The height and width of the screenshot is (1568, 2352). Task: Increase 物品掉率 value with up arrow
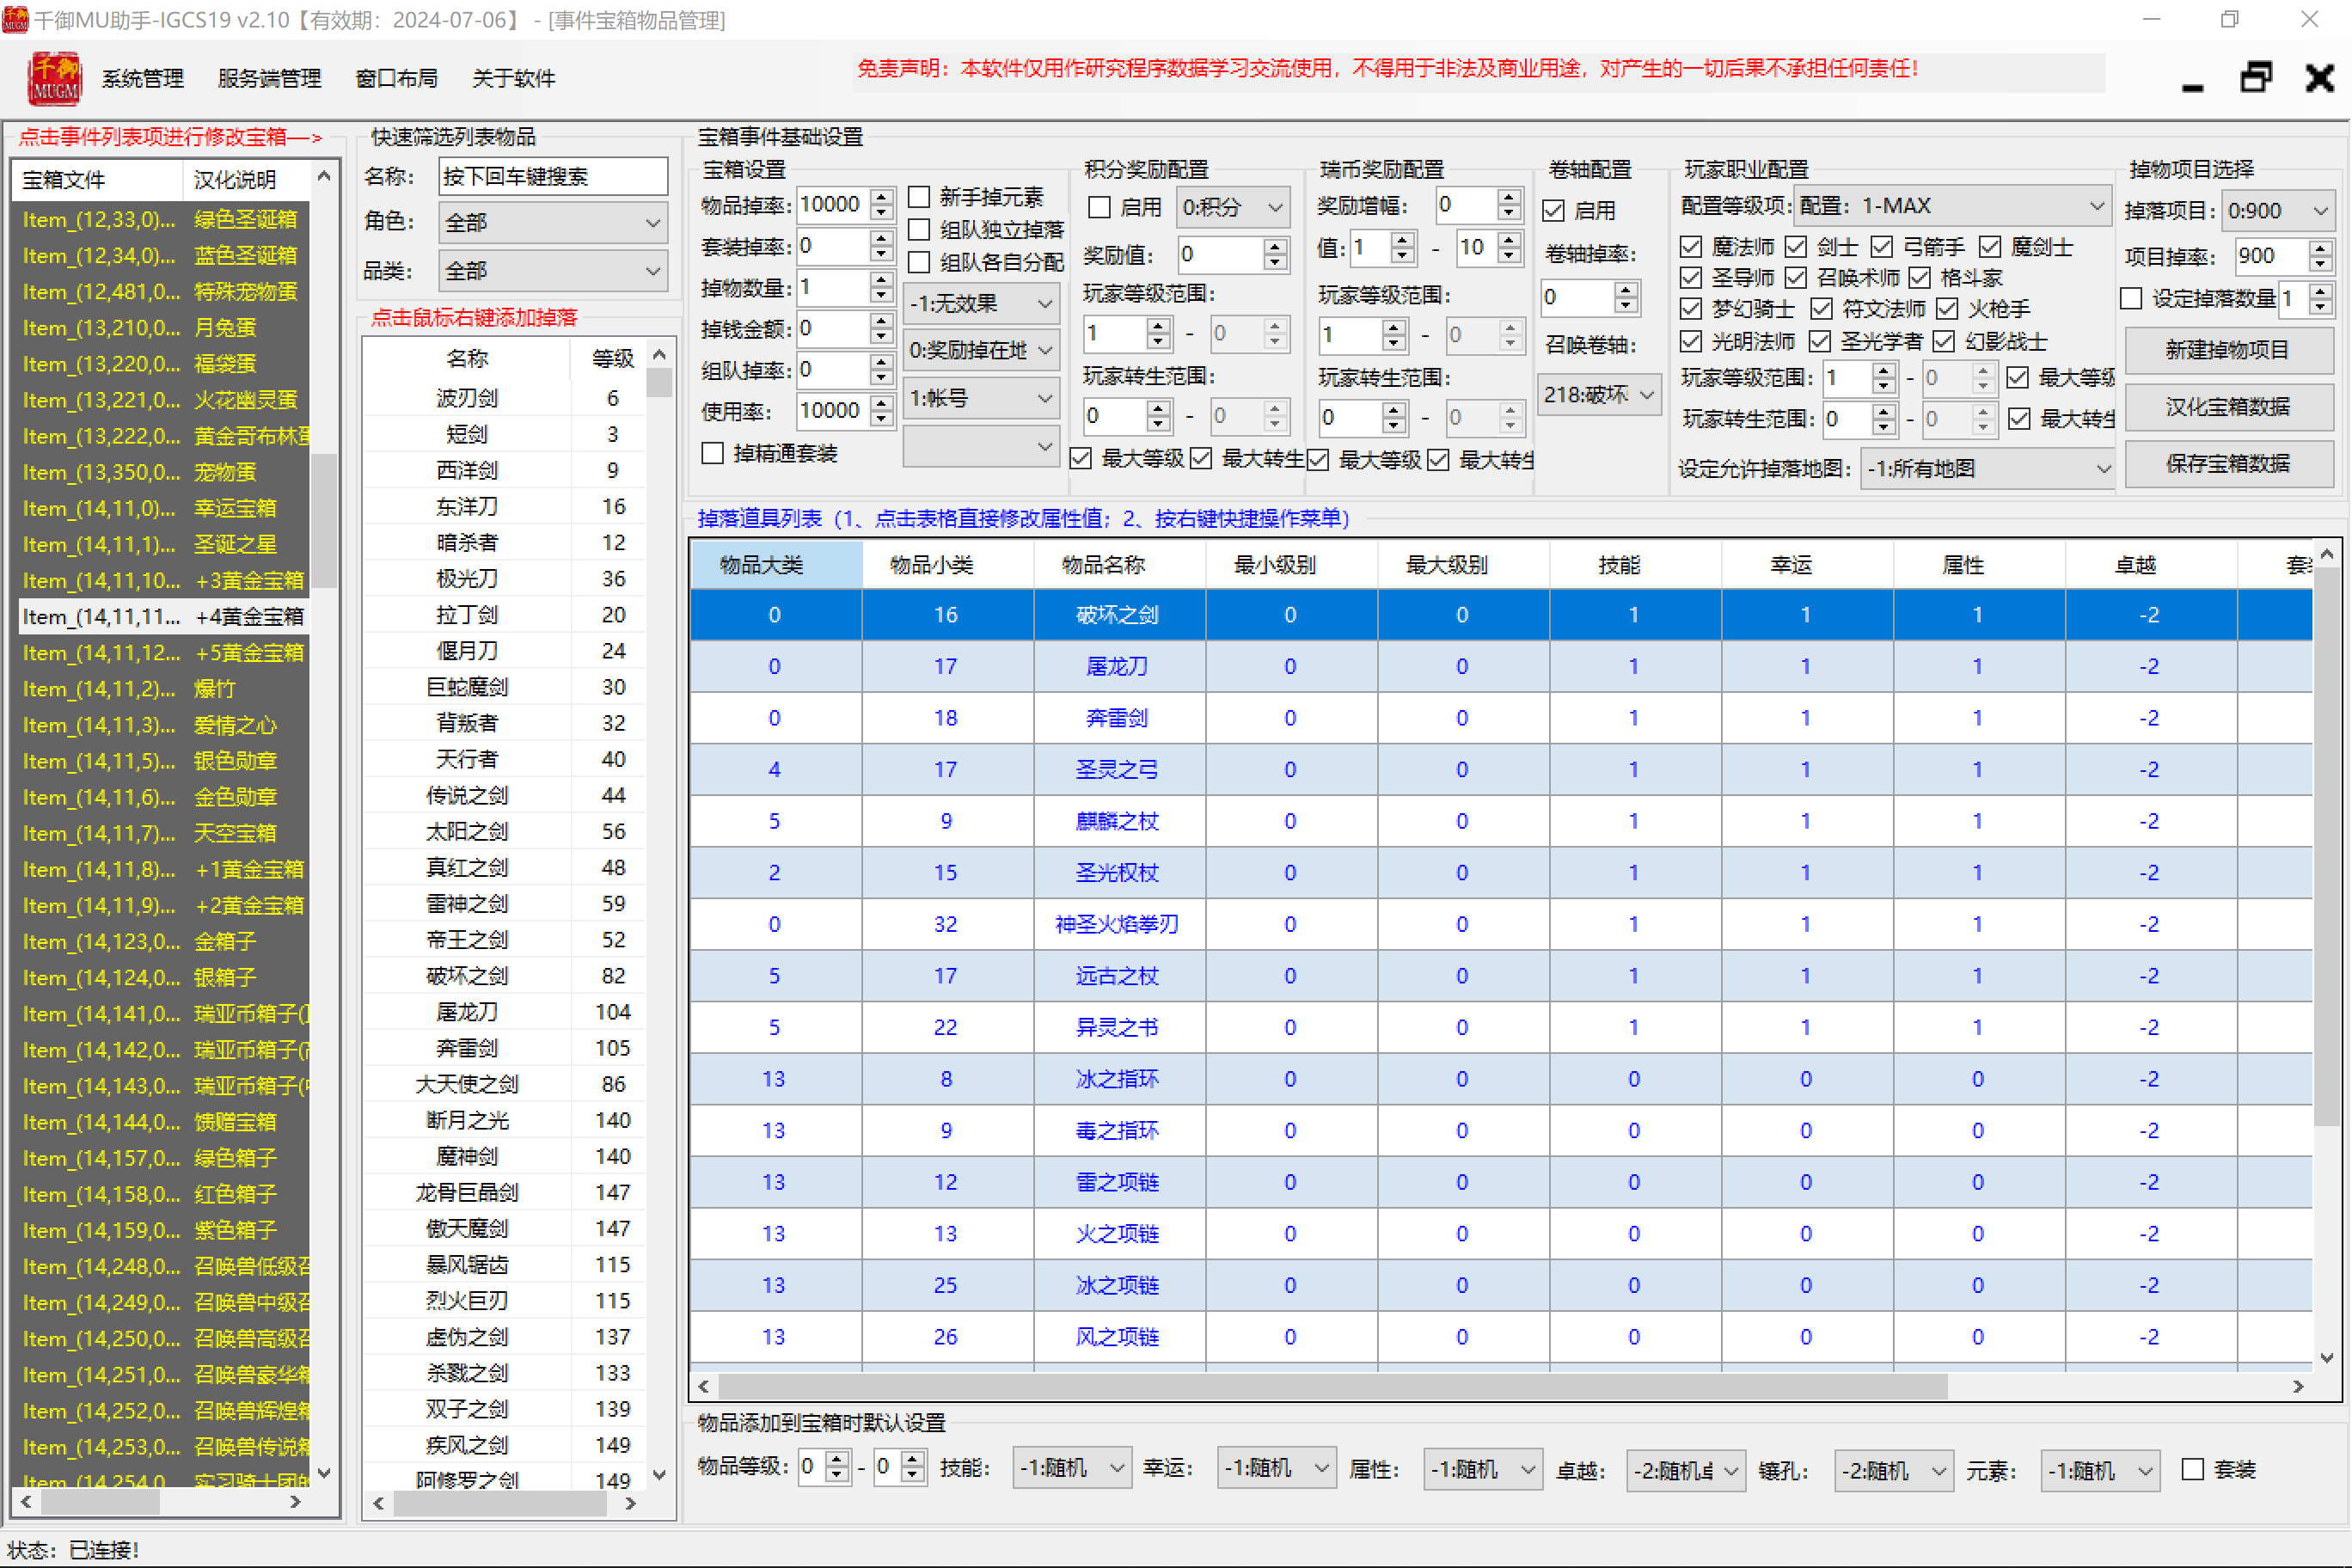(881, 196)
